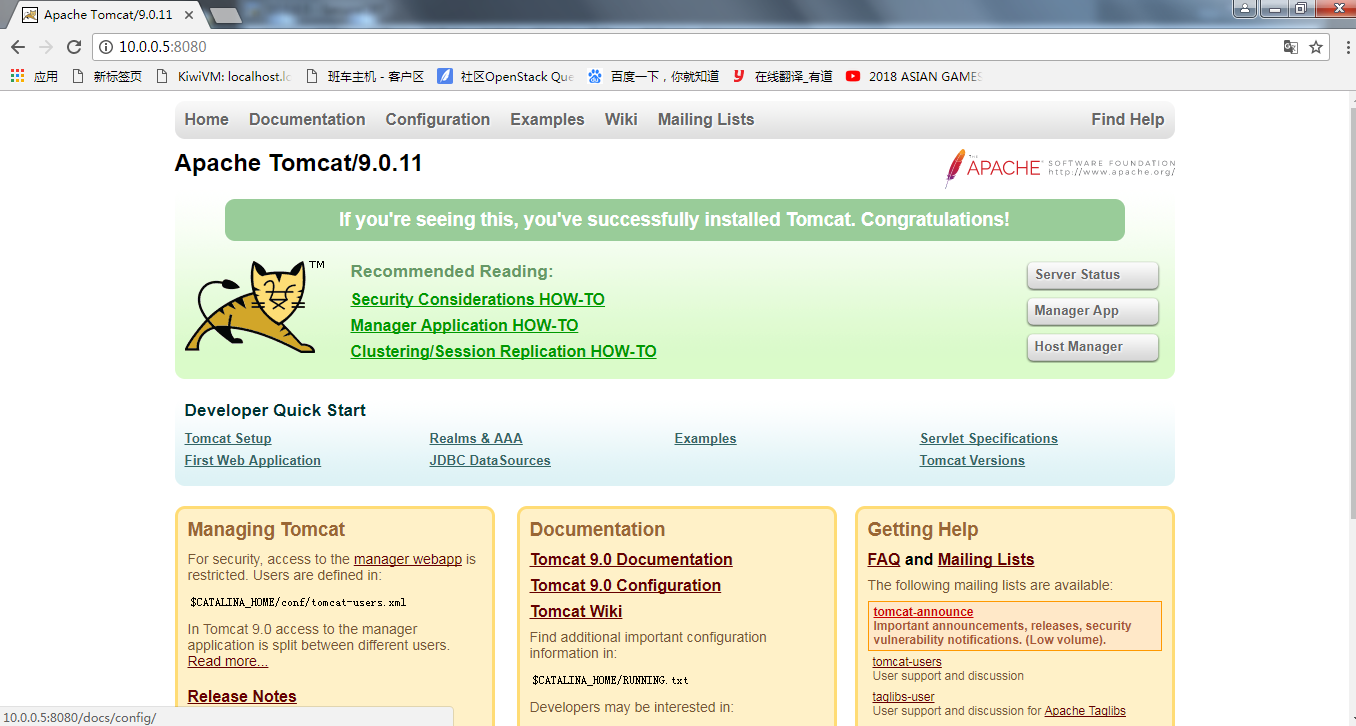Open the Servlet Specifications link
Image resolution: width=1356 pixels, height=726 pixels.
click(989, 438)
